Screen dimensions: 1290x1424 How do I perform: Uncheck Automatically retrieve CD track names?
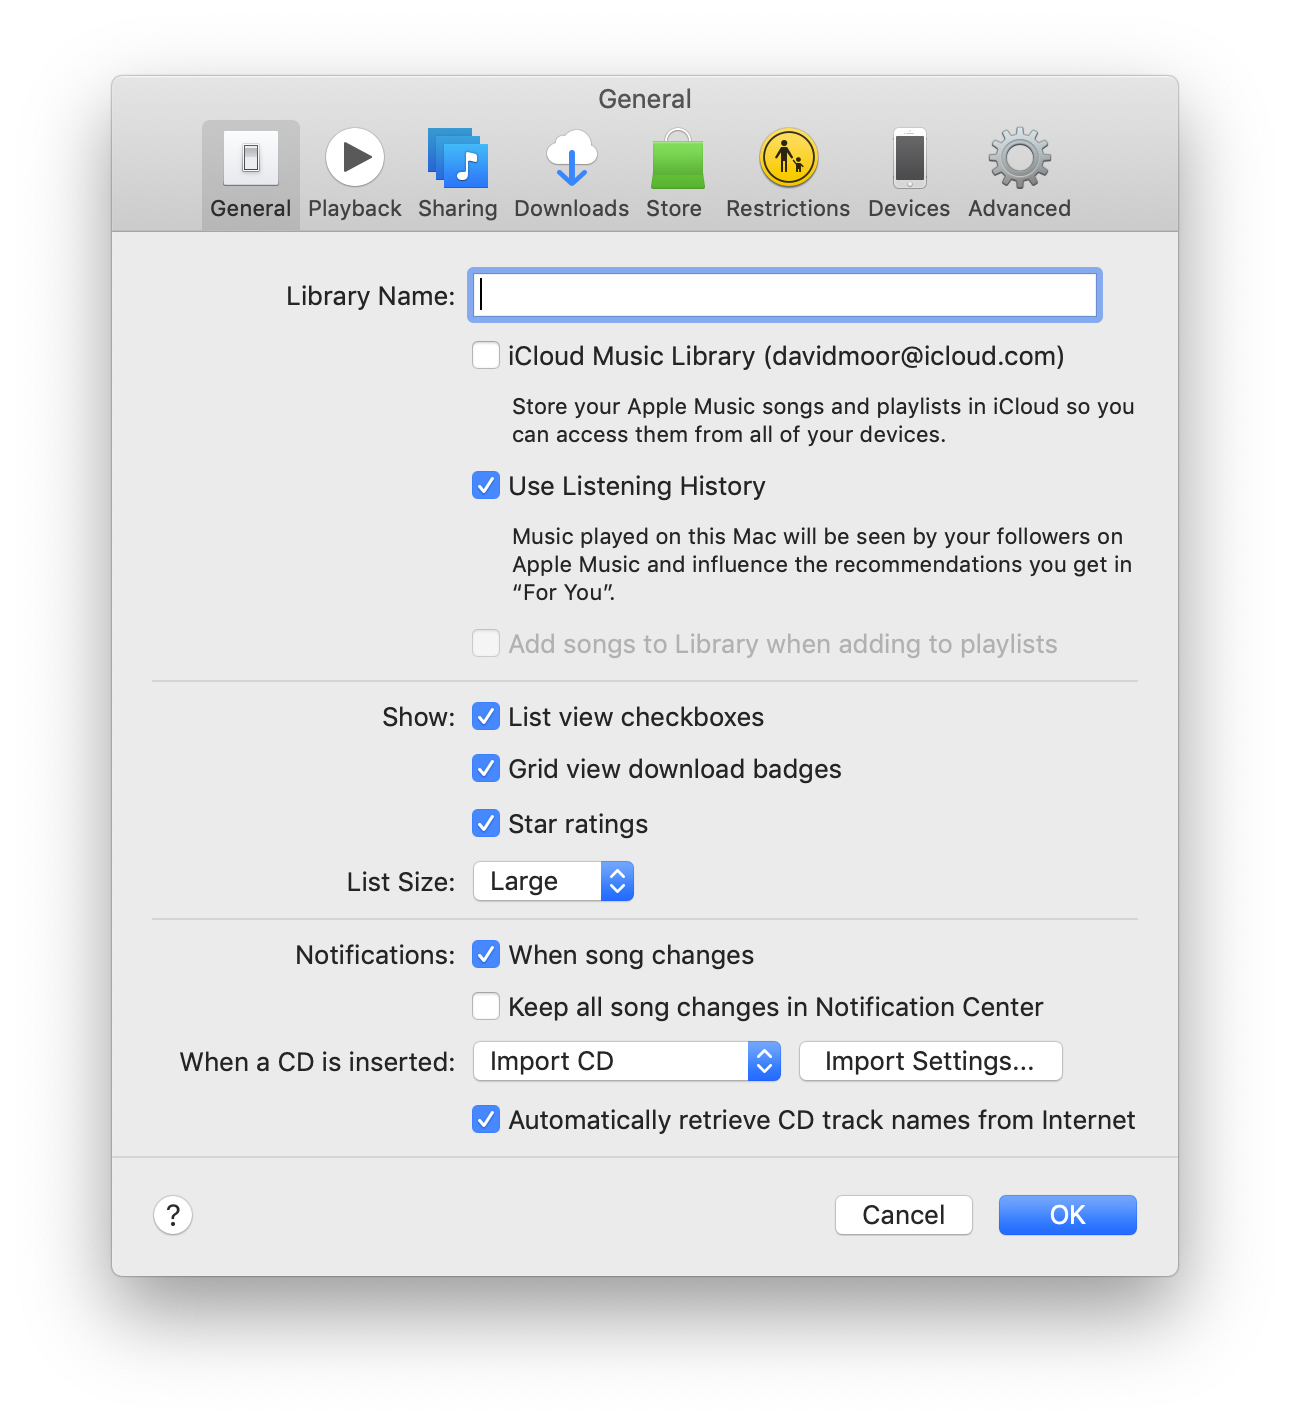coord(486,1119)
